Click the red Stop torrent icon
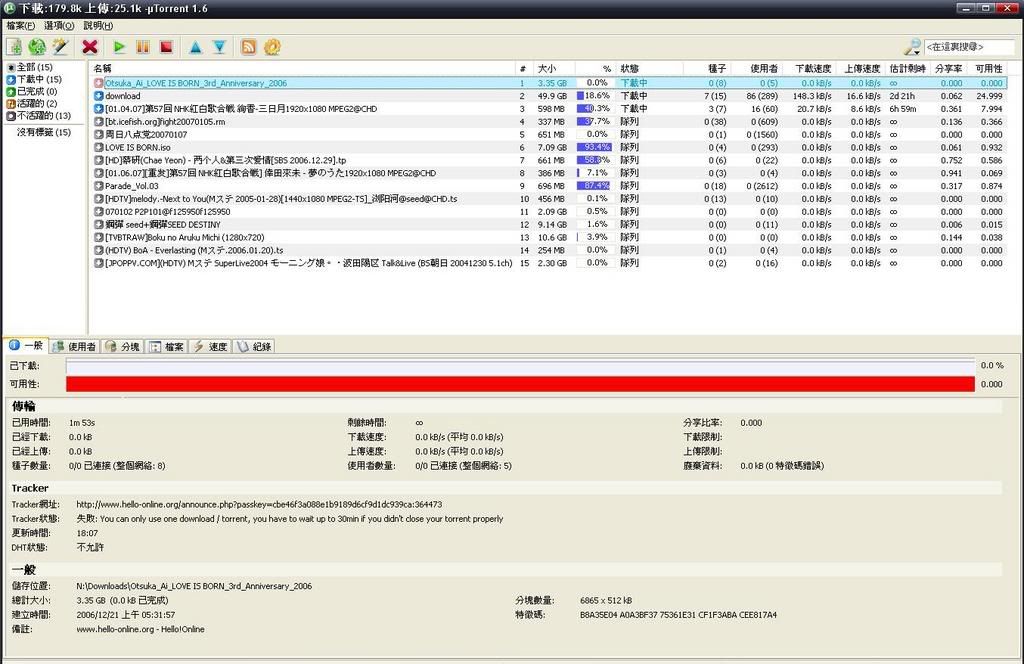The height and width of the screenshot is (664, 1024). click(x=166, y=47)
